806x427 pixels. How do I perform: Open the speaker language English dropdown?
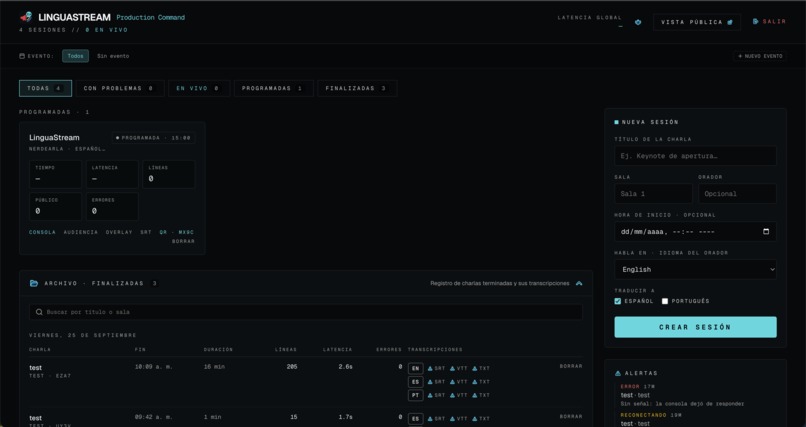(x=695, y=269)
